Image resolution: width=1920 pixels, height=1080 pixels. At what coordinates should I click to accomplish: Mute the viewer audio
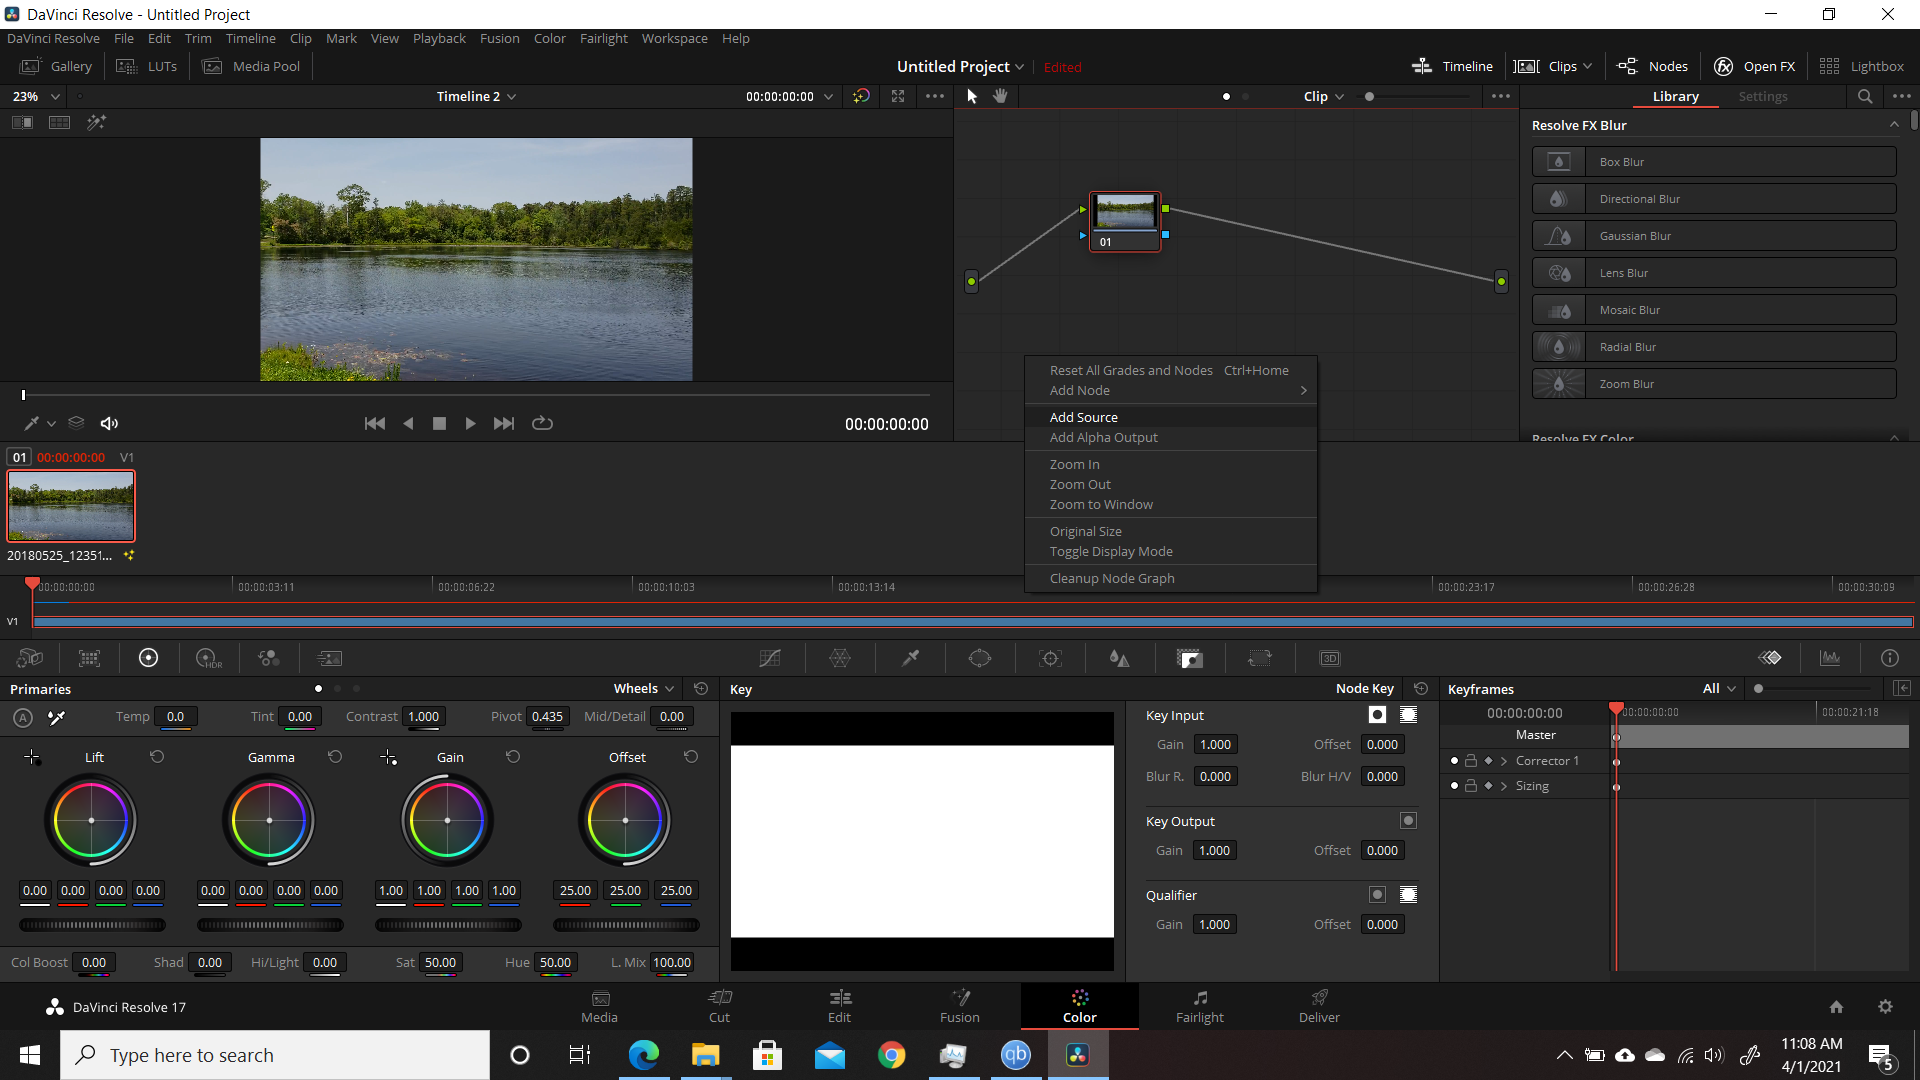pos(109,423)
